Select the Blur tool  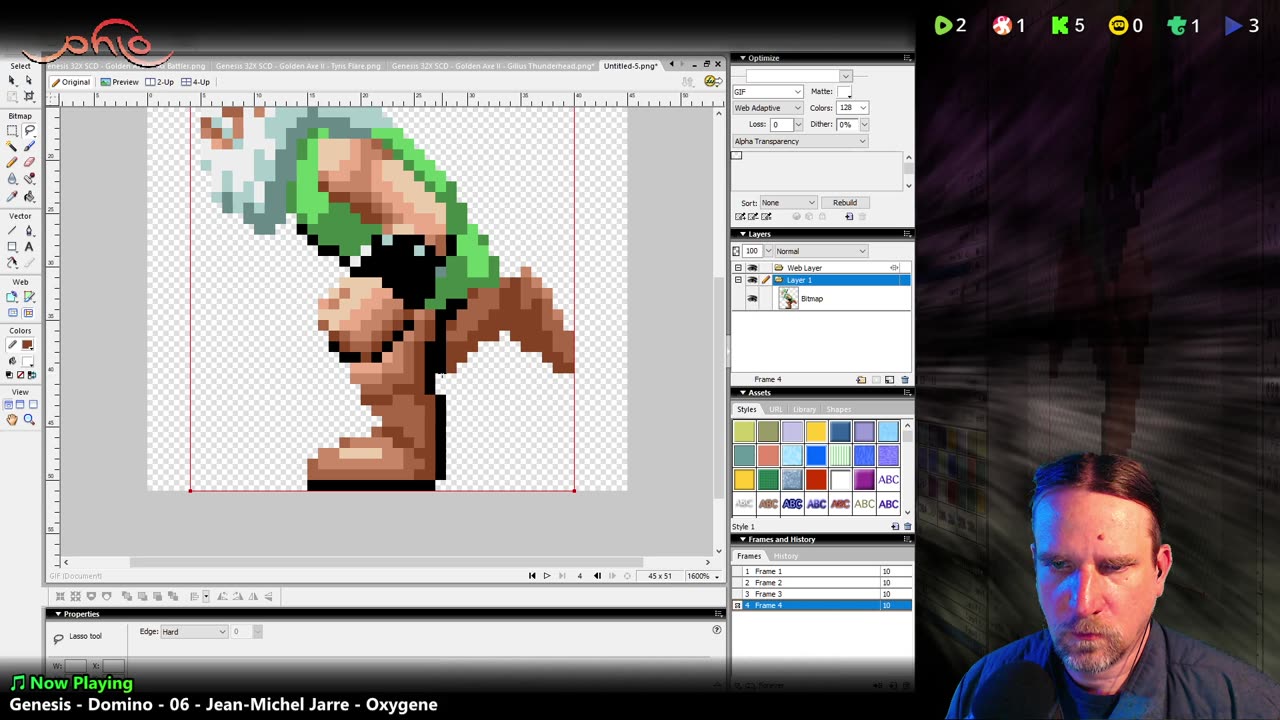click(x=12, y=179)
